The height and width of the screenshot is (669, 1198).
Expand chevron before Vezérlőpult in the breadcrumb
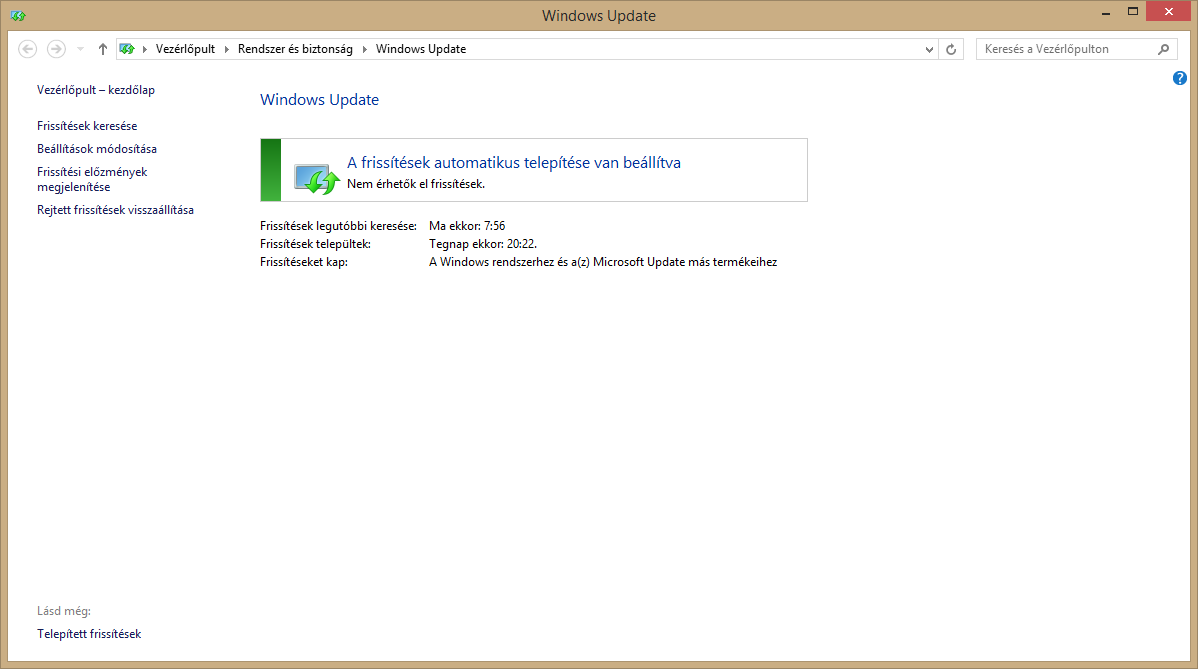144,49
